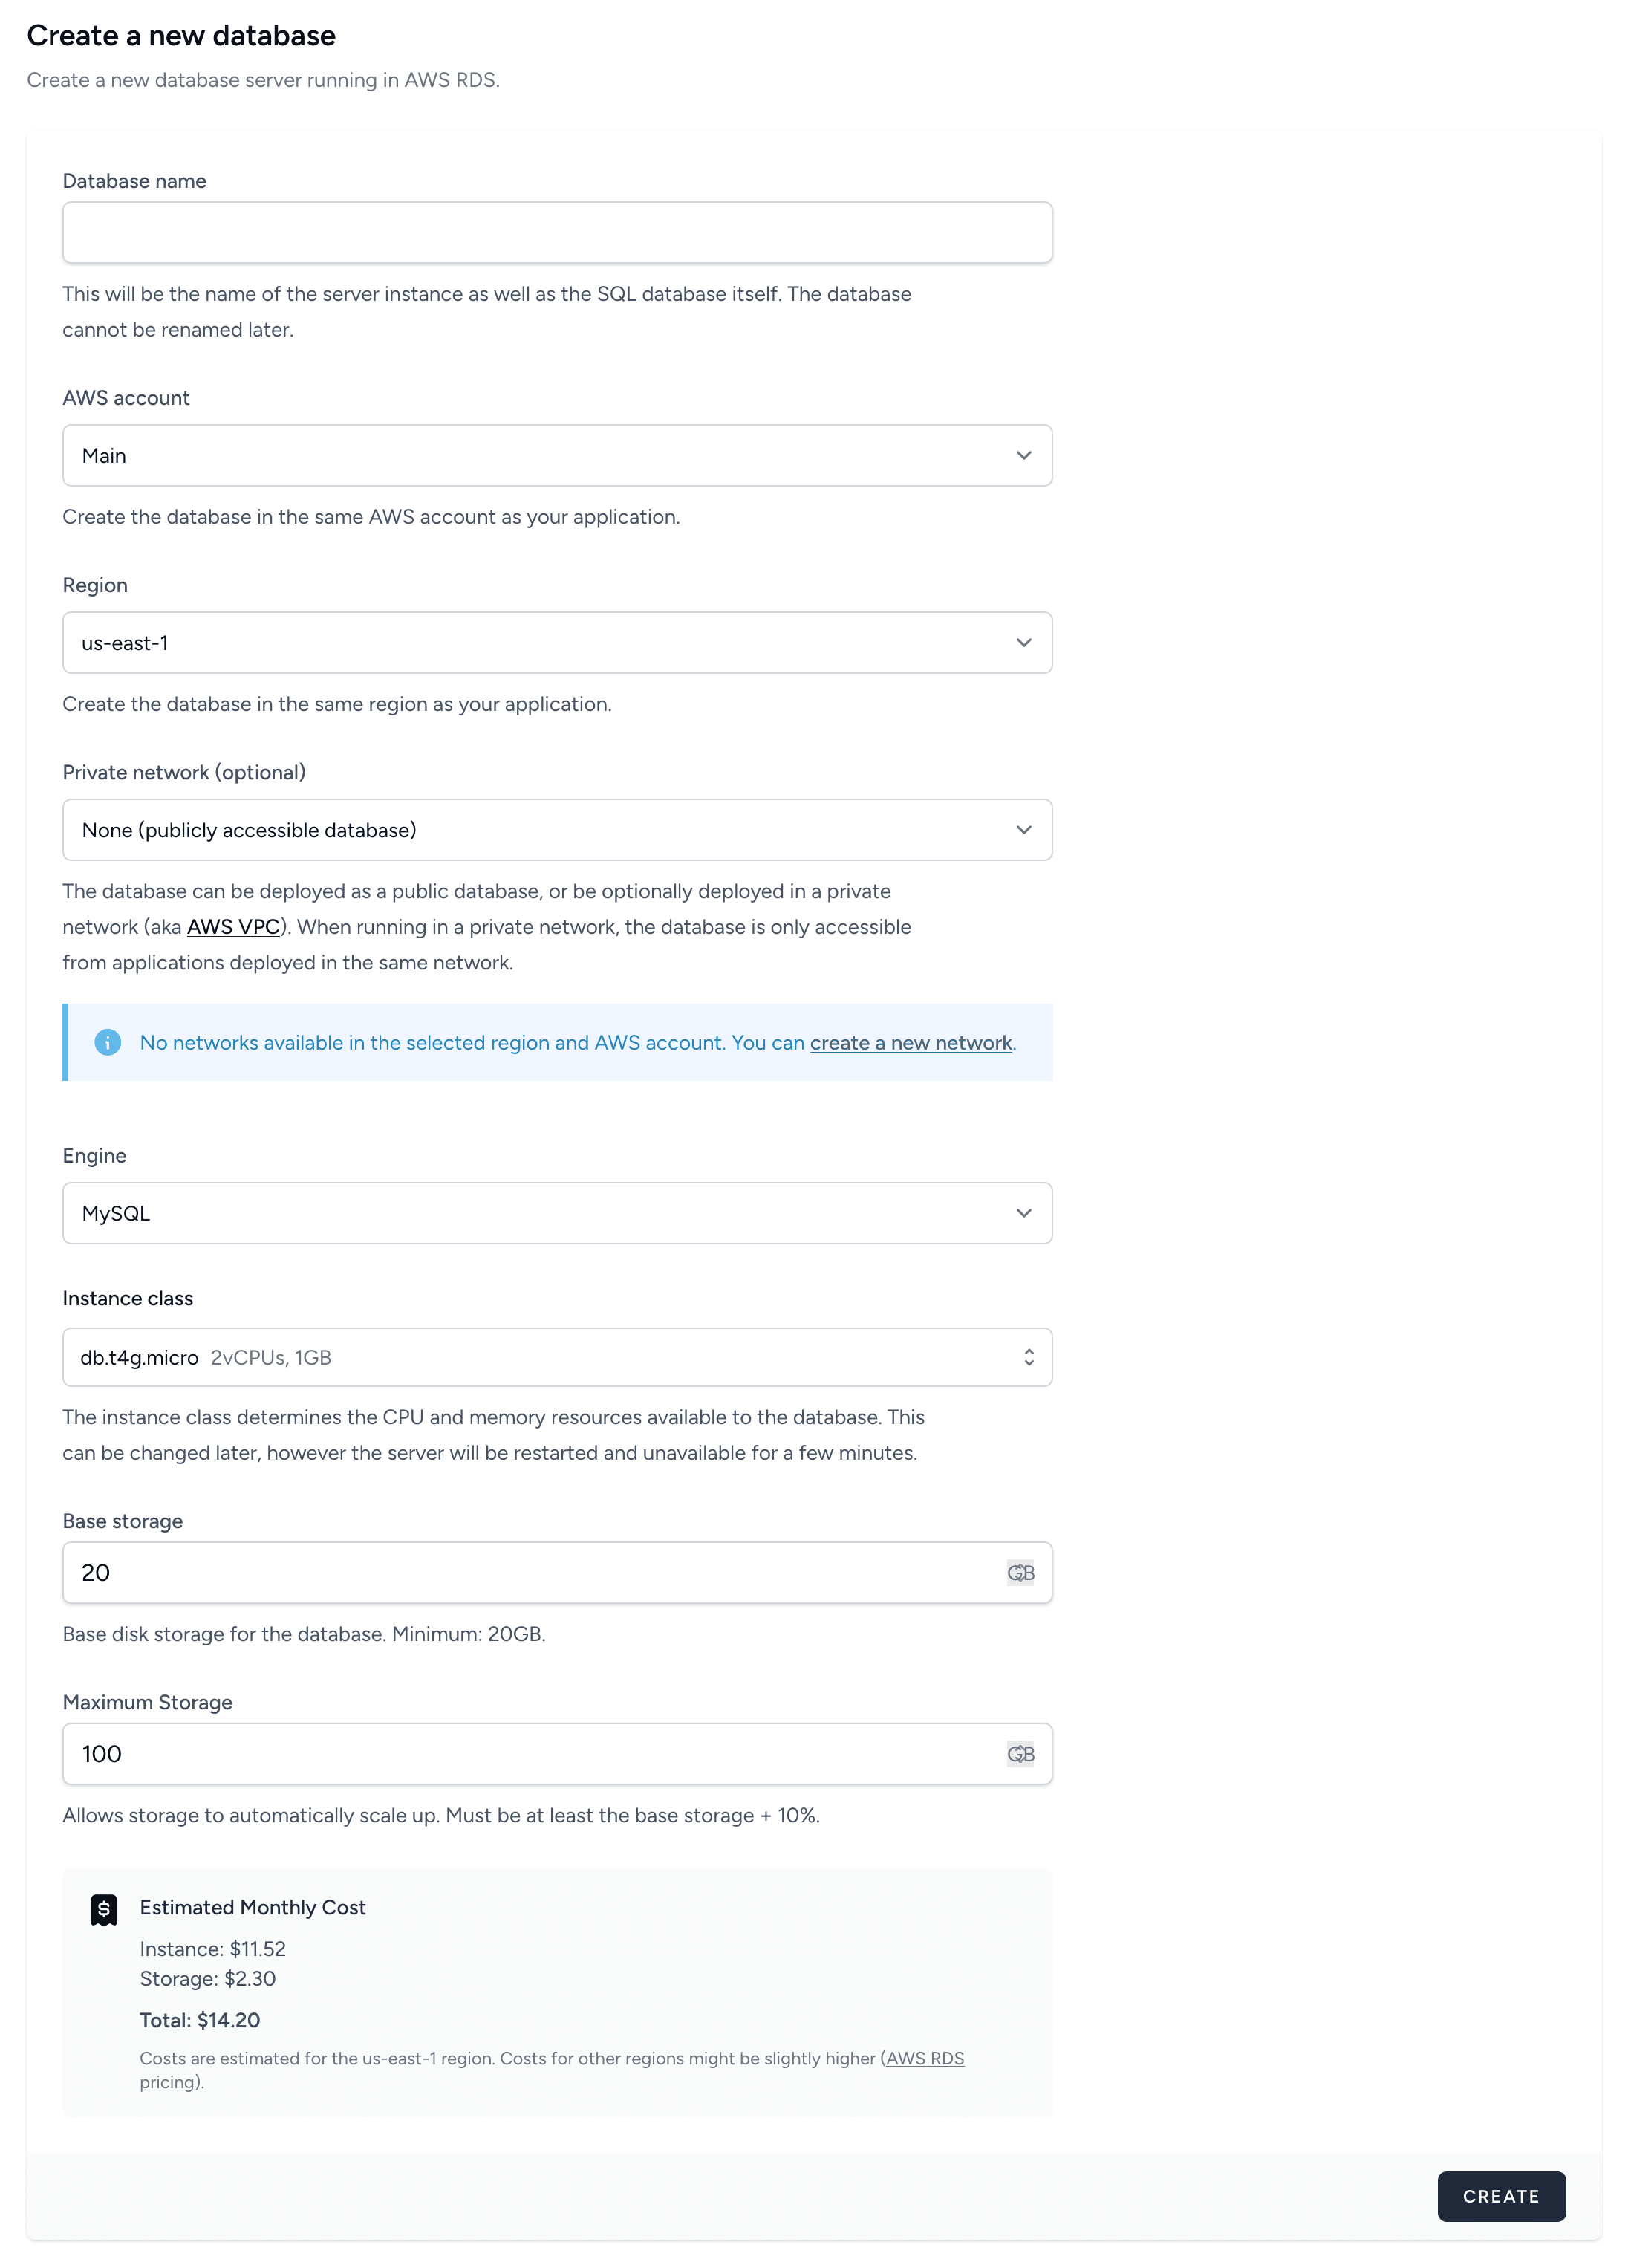This screenshot has width=1628, height=2268.
Task: Open the AWS account dropdown
Action: tap(556, 456)
